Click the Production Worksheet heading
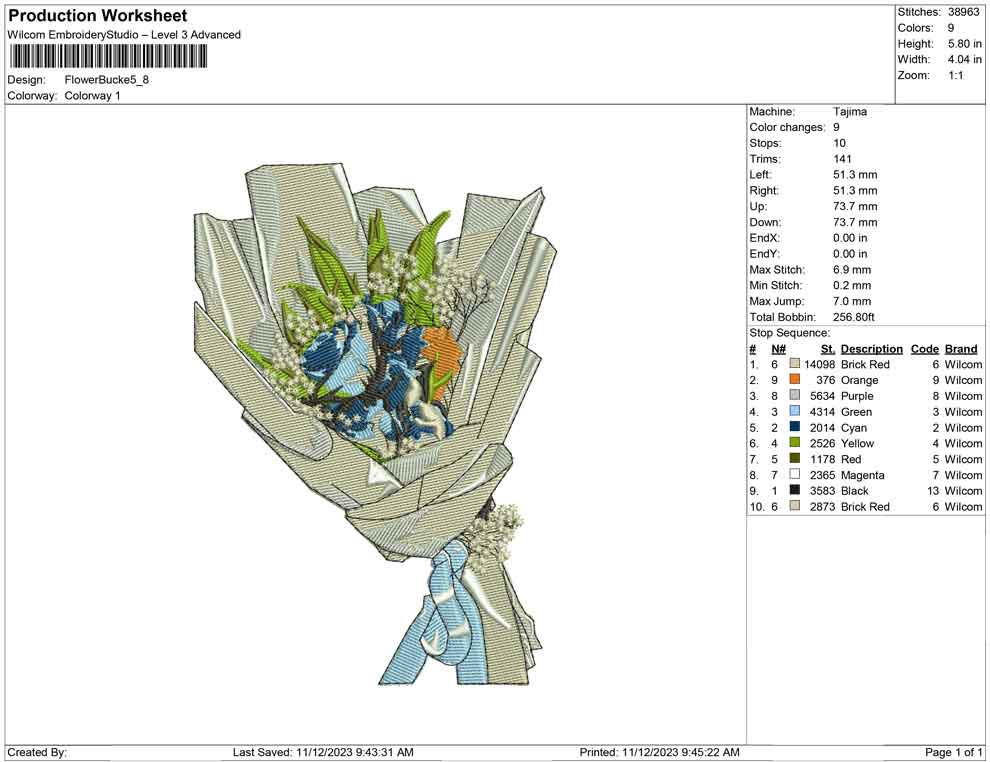This screenshot has width=990, height=762. click(x=98, y=16)
